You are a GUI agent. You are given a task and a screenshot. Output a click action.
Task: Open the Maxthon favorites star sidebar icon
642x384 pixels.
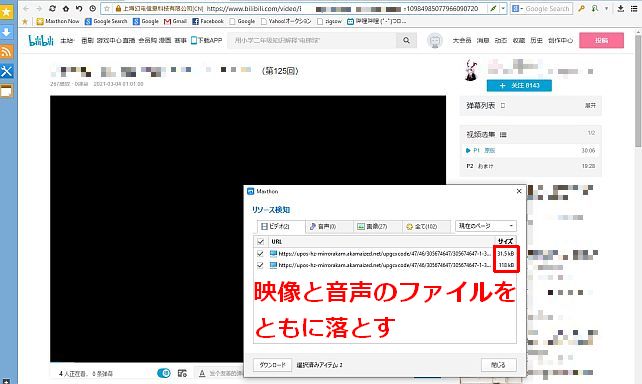(7, 12)
